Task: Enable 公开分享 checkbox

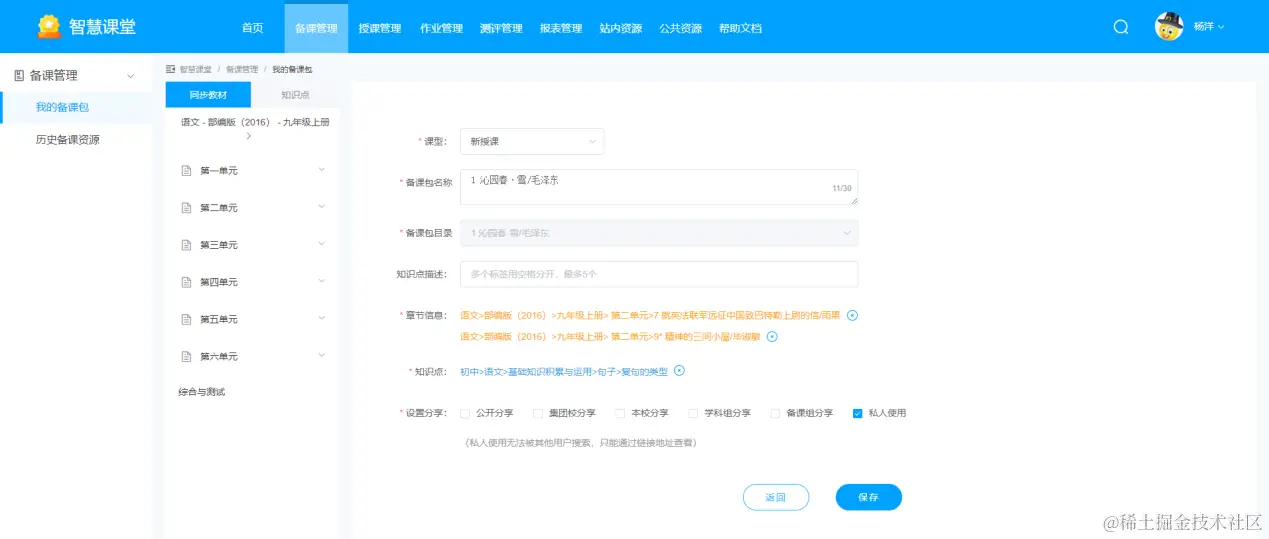Action: (465, 413)
